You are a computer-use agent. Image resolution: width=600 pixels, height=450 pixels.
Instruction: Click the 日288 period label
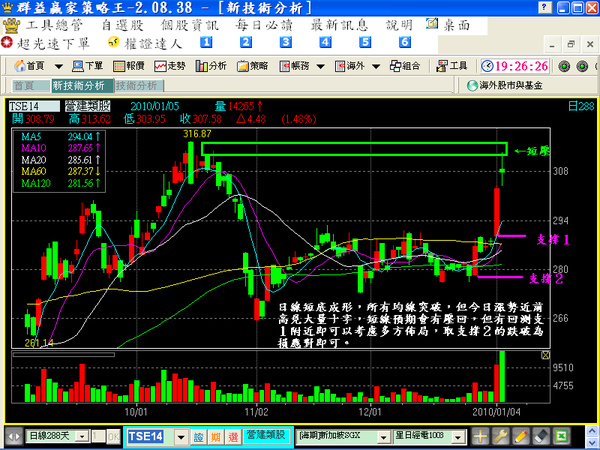tap(581, 106)
